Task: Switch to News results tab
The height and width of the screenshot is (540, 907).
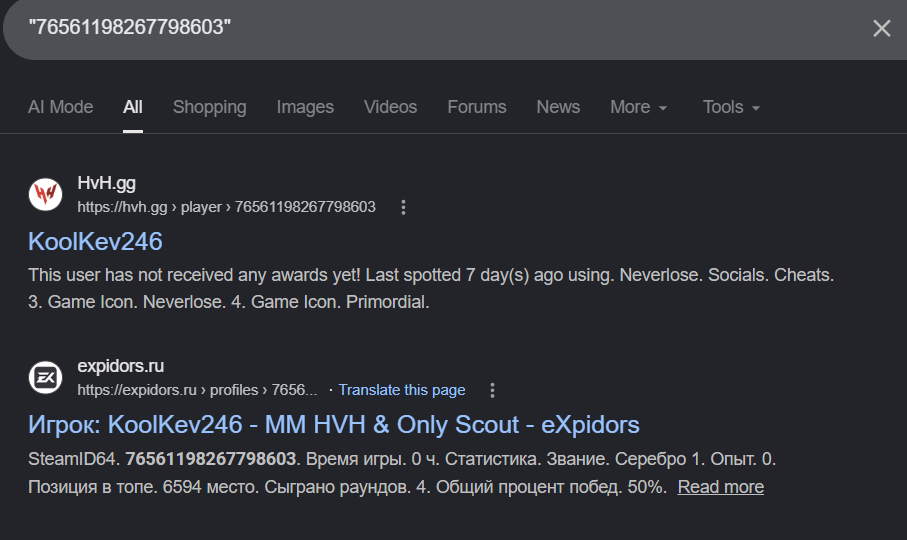Action: pyautogui.click(x=558, y=107)
